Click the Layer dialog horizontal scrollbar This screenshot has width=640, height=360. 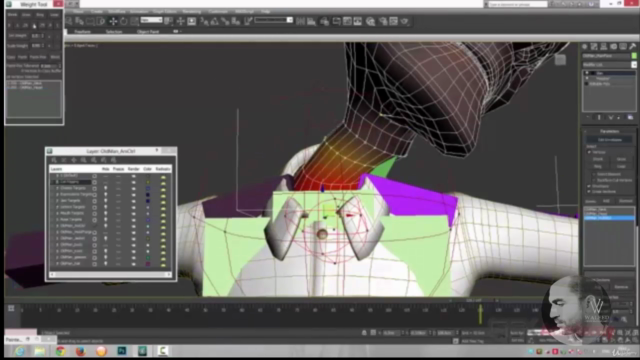tap(110, 274)
